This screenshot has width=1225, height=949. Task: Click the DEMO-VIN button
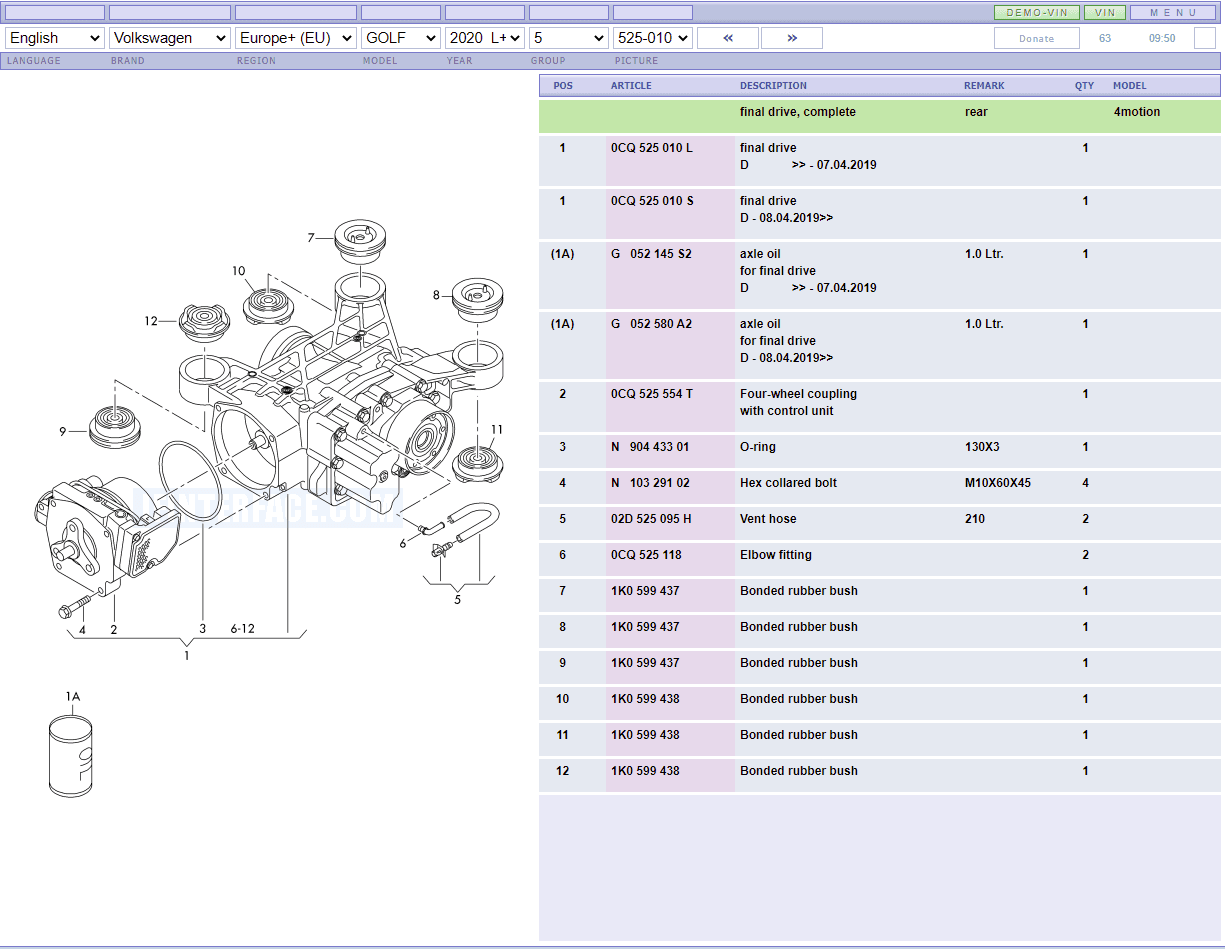pyautogui.click(x=1036, y=13)
